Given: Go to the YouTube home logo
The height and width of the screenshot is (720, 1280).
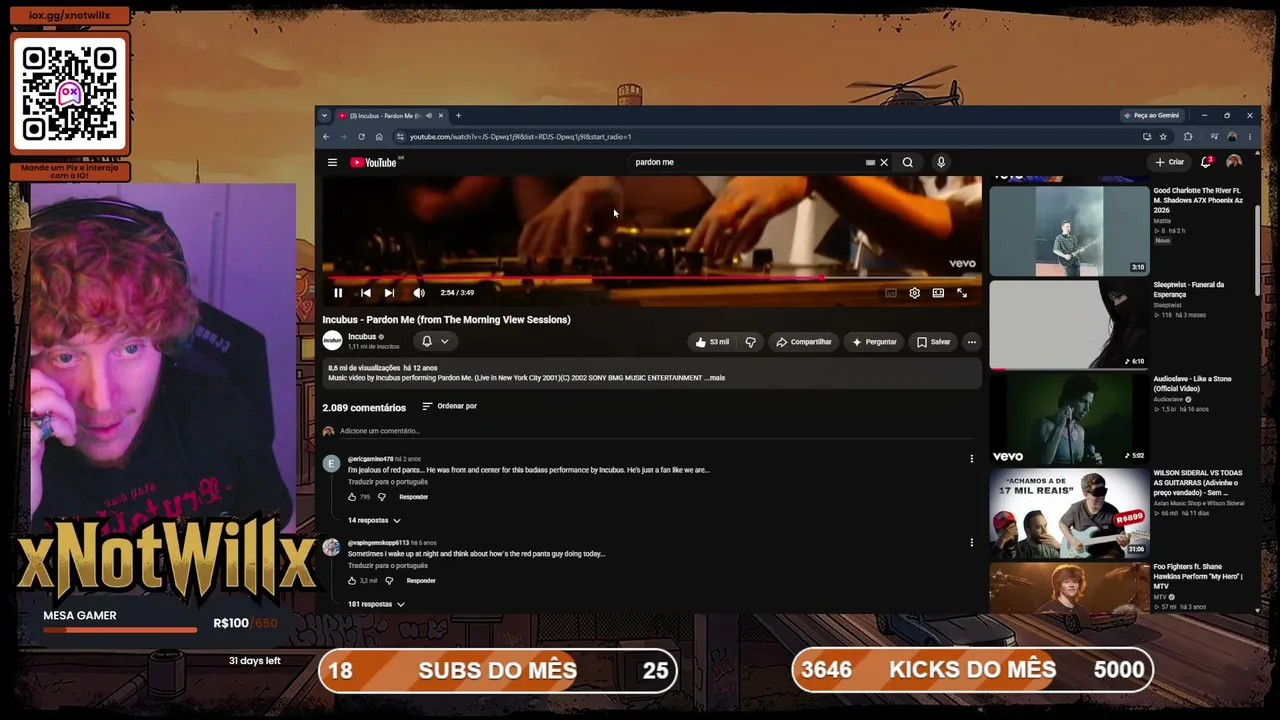Looking at the screenshot, I should [374, 162].
